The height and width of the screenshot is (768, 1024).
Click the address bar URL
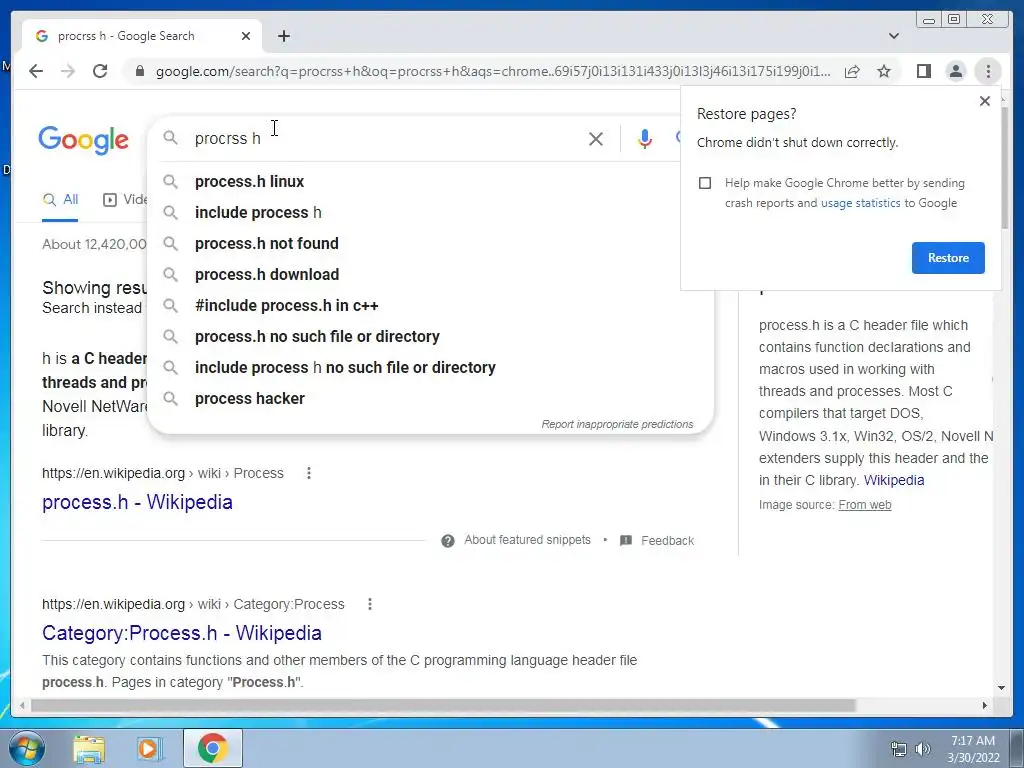pyautogui.click(x=493, y=71)
